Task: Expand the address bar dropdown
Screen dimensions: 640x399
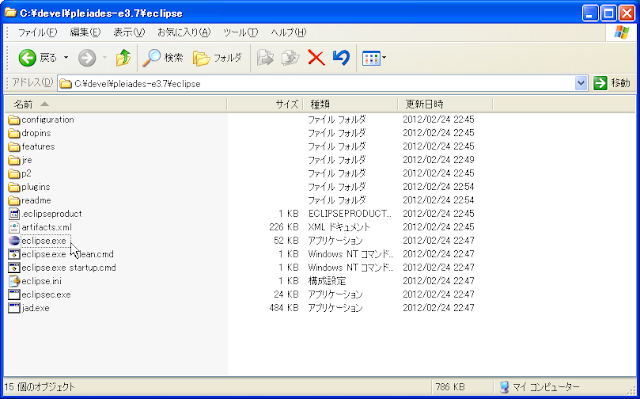Action: point(581,83)
